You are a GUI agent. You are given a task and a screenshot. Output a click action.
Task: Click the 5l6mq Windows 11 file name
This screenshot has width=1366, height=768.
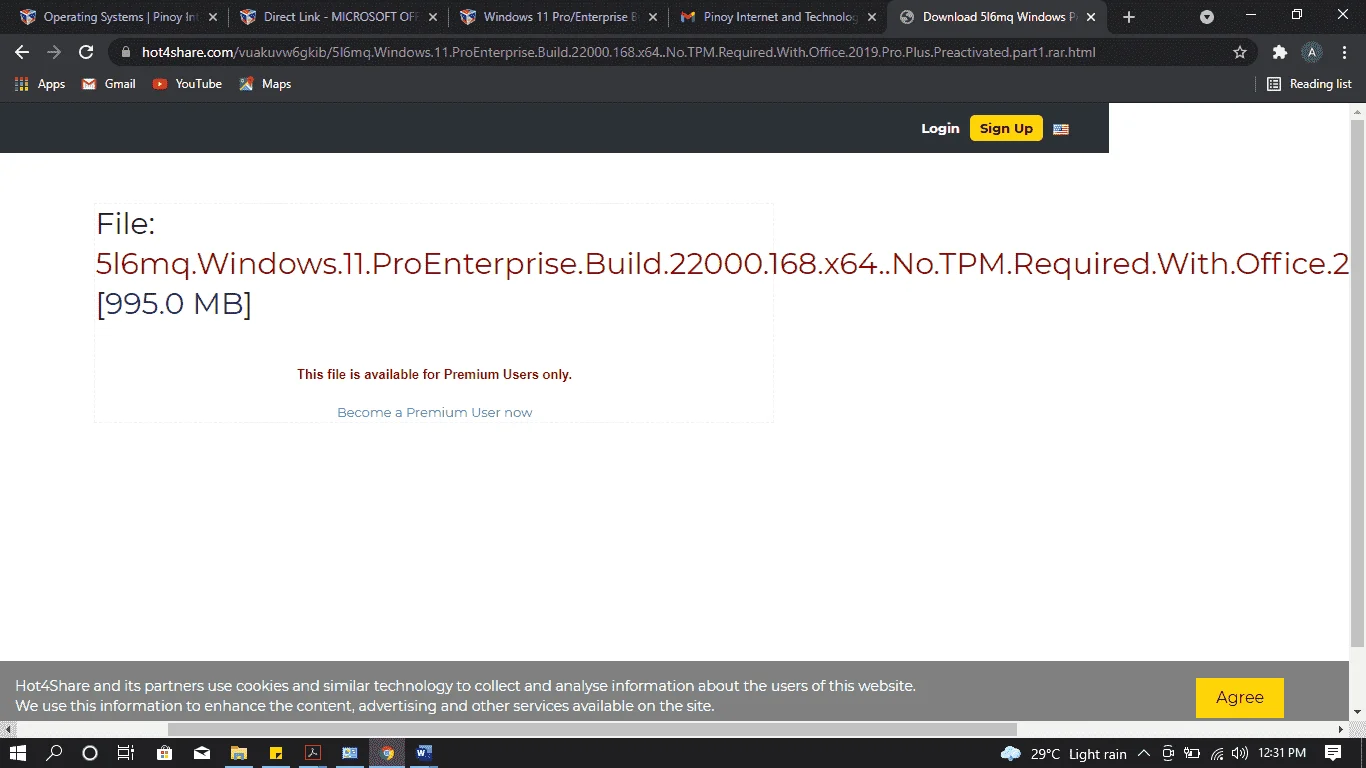[x=723, y=264]
